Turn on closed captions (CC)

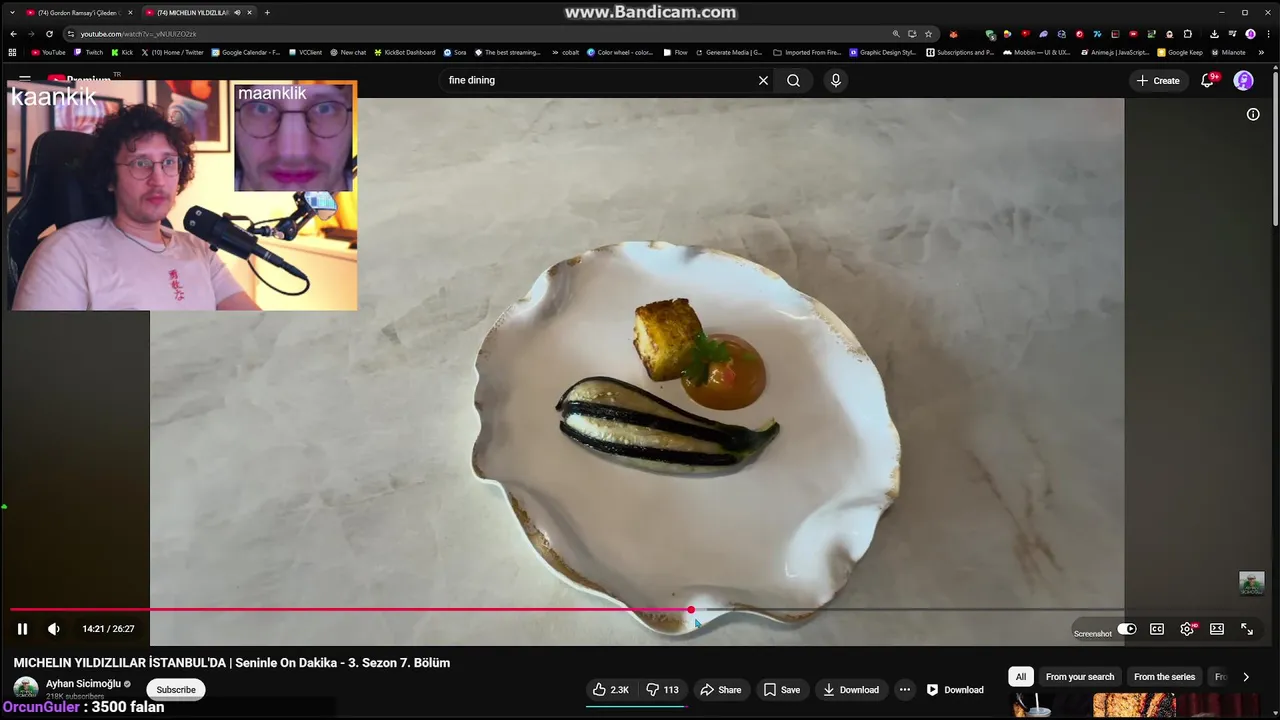(1157, 629)
